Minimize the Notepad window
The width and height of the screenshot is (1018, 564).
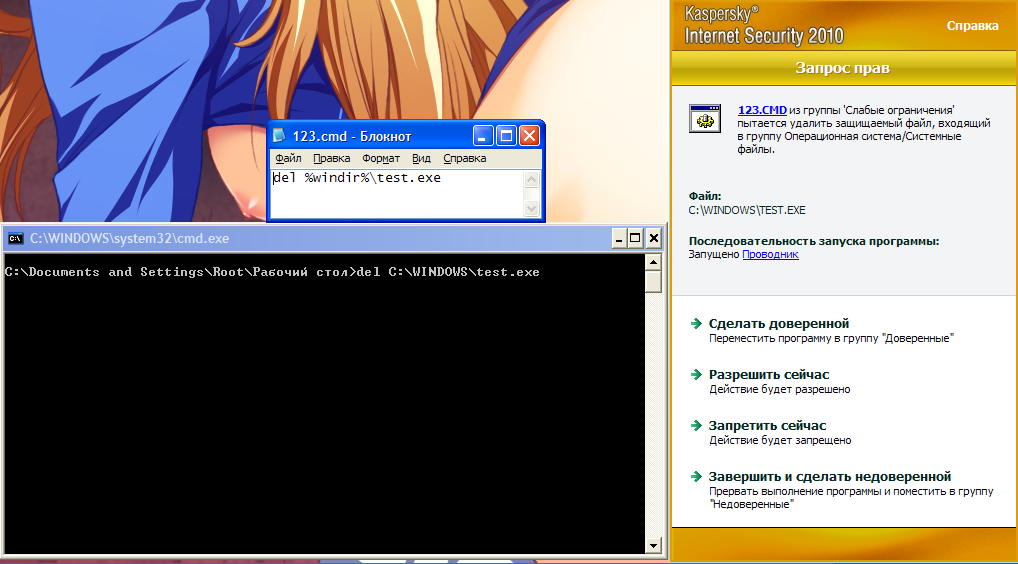(x=483, y=136)
